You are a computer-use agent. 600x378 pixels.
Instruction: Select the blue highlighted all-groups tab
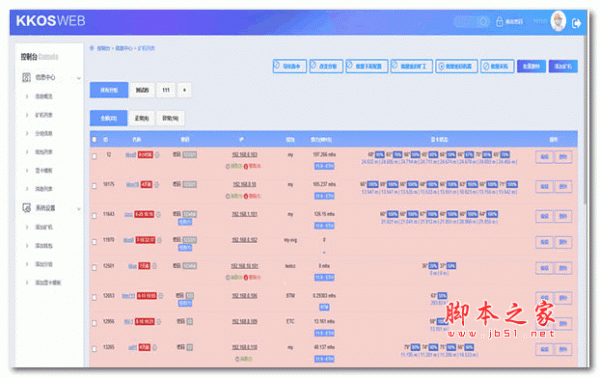(109, 90)
